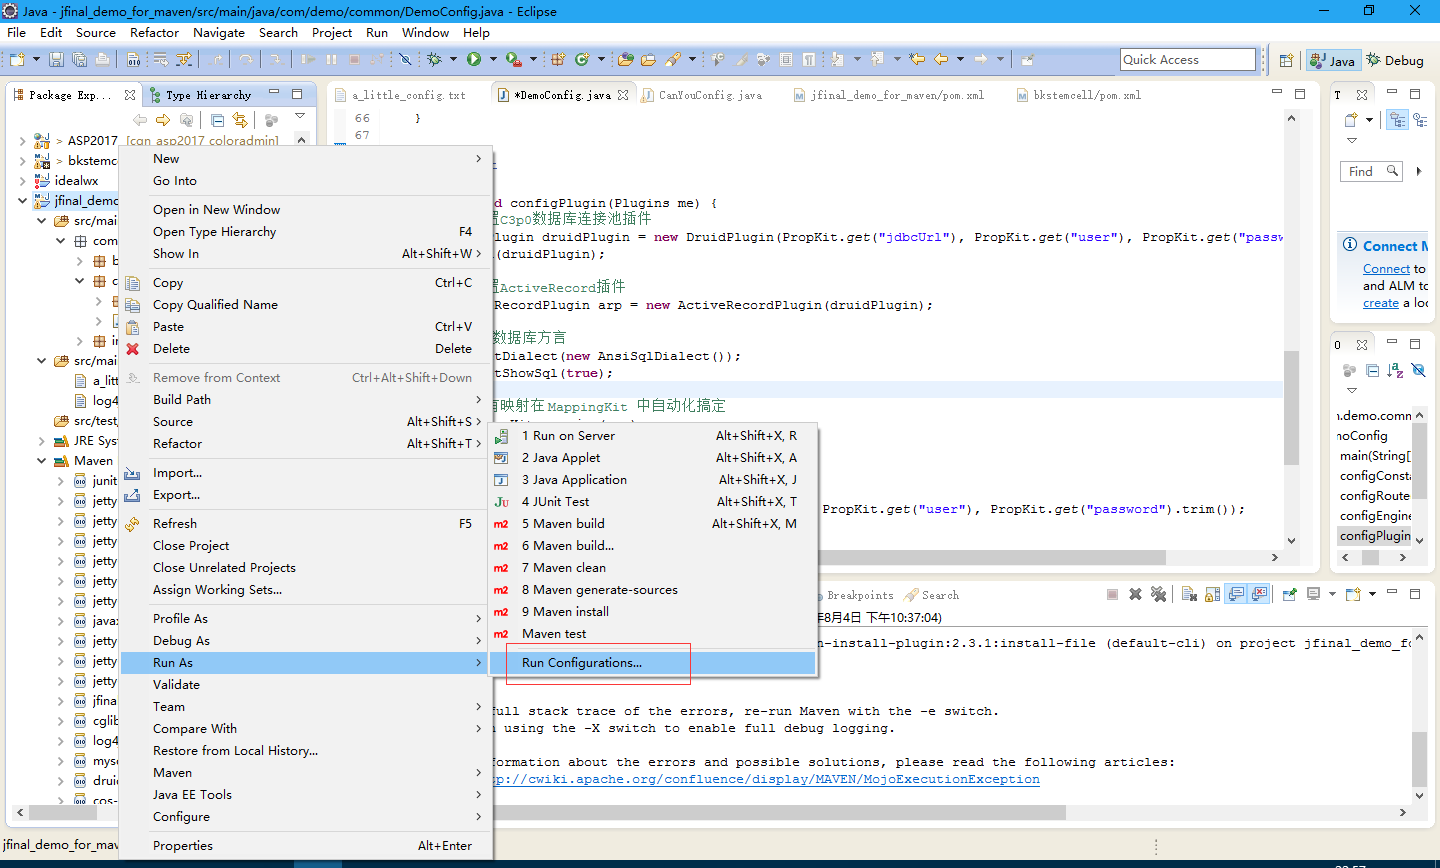Open dropdown next to External Tools icon
This screenshot has height=868, width=1440.
pos(533,60)
